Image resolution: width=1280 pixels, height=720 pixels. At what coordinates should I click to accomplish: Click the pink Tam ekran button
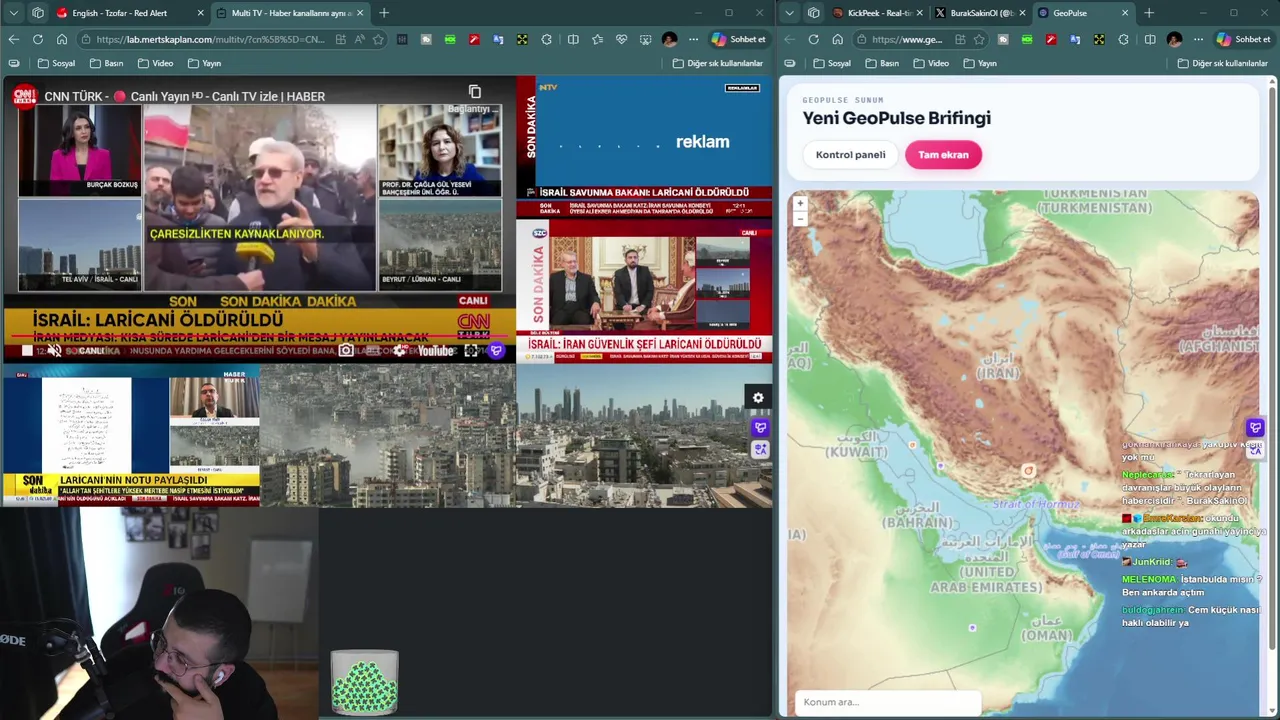click(943, 154)
